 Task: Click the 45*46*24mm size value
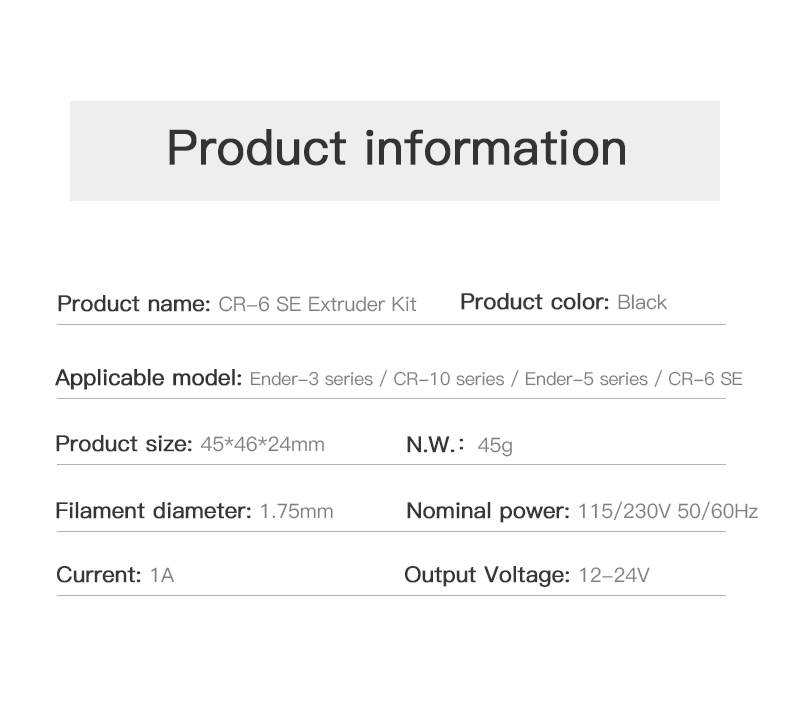pos(262,444)
